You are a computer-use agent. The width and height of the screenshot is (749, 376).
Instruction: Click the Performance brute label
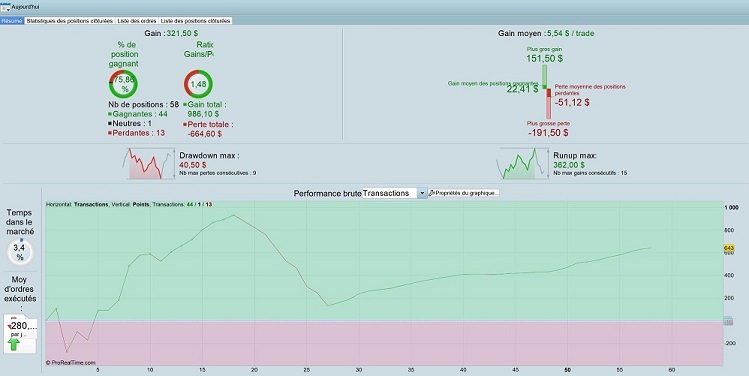327,193
